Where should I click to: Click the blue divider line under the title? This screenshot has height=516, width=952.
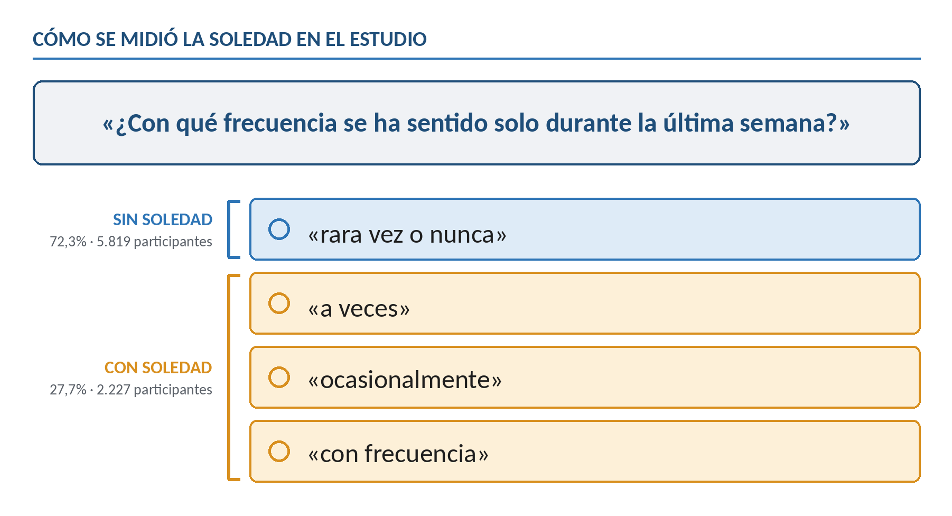point(477,59)
